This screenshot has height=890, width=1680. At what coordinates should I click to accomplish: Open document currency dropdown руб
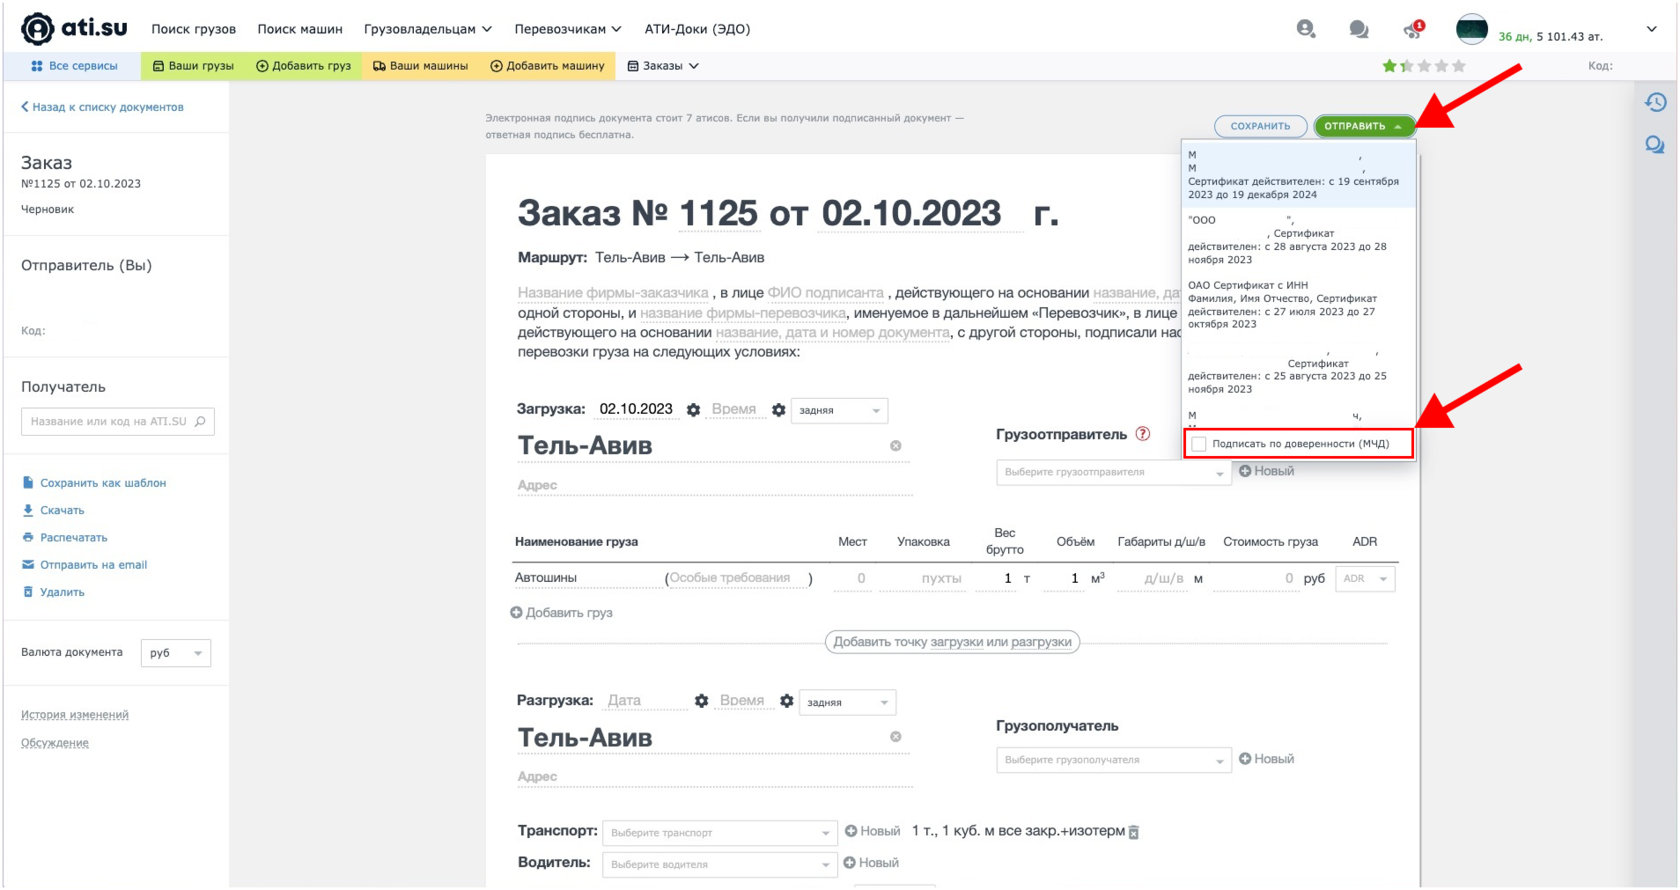pyautogui.click(x=175, y=653)
